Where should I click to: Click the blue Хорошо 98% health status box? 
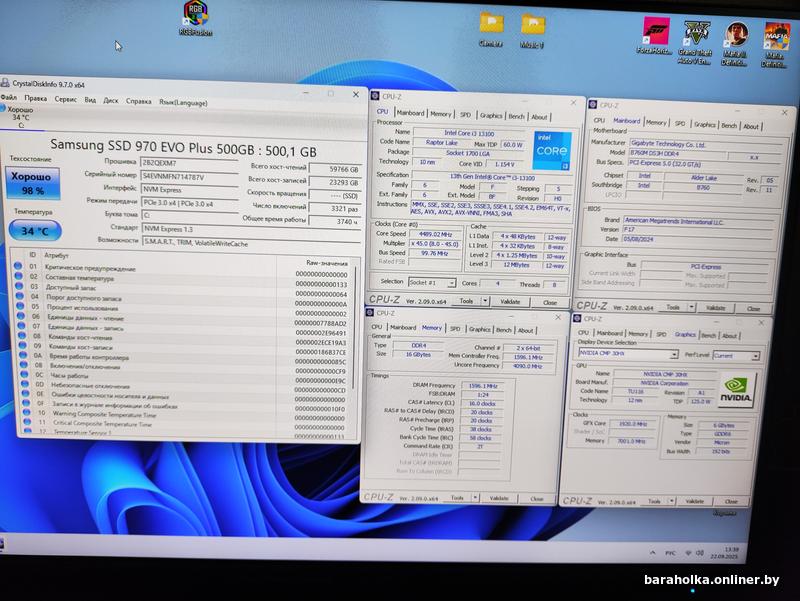click(x=33, y=183)
